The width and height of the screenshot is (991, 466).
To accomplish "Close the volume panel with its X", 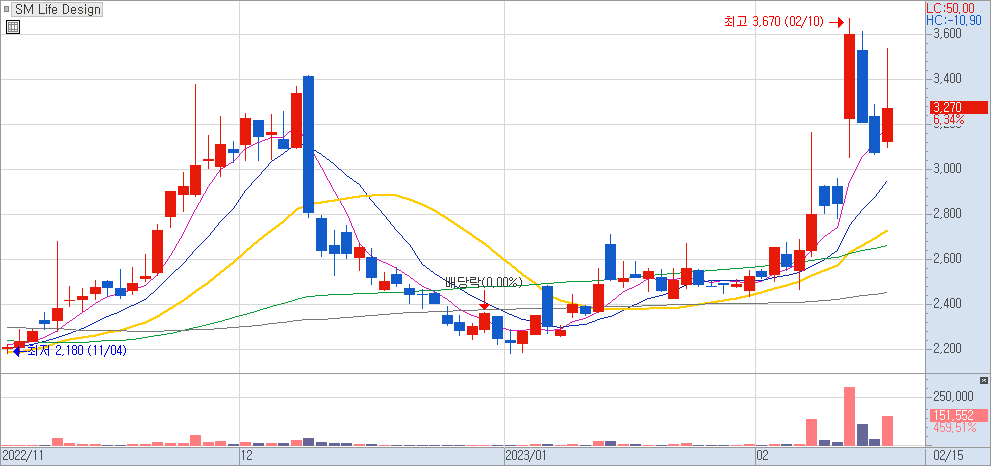I will [x=983, y=380].
